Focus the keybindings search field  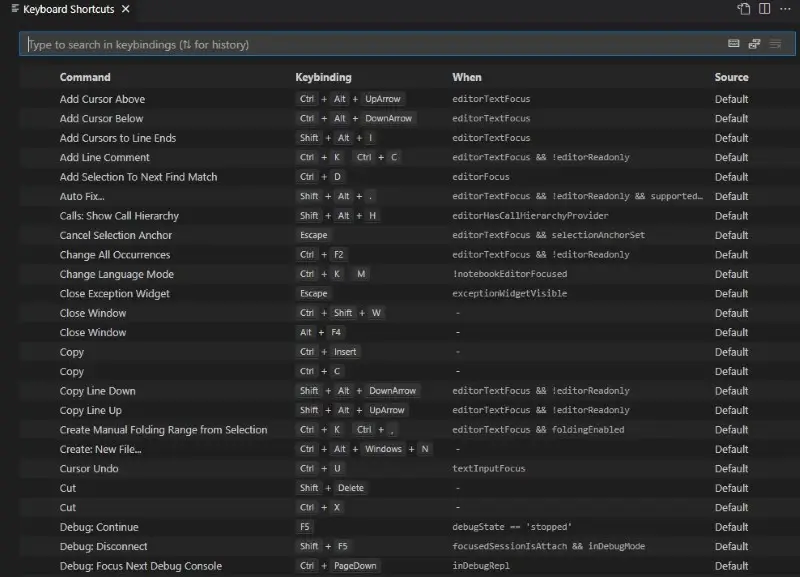[370, 44]
